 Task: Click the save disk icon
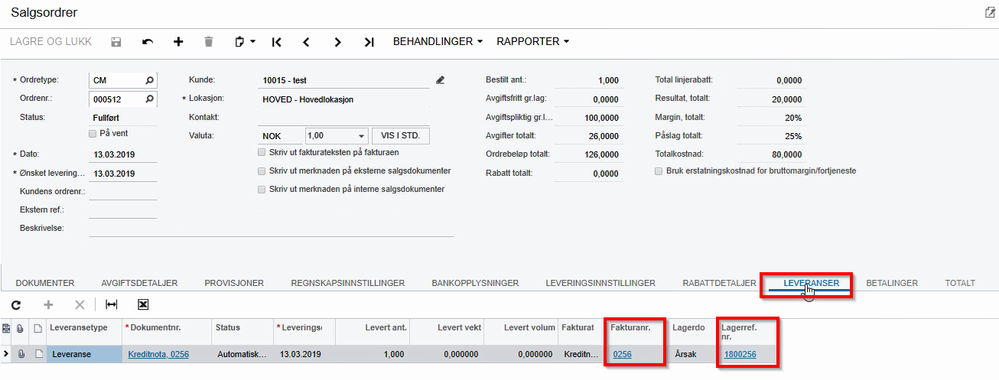[116, 41]
